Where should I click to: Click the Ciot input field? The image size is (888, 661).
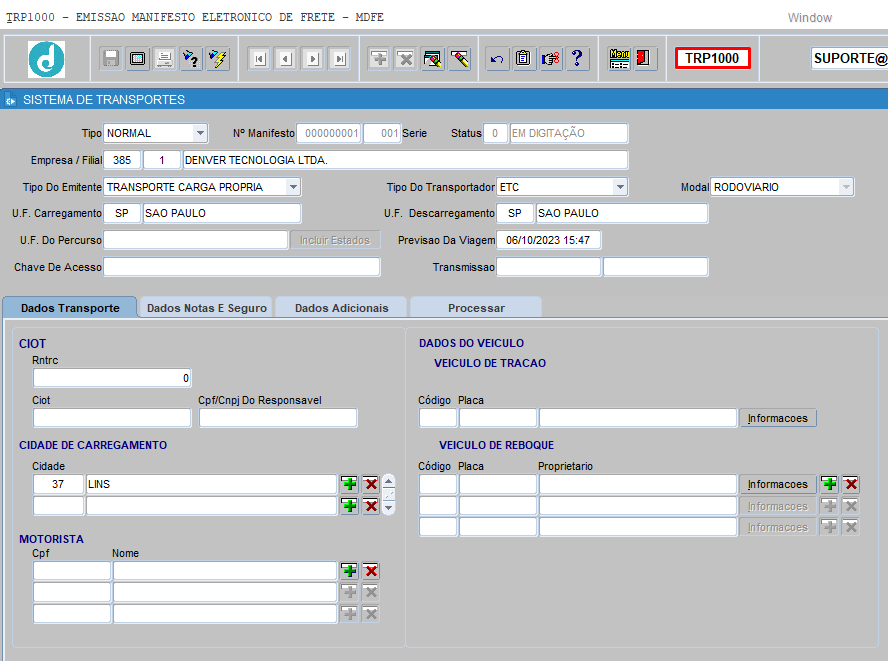(112, 418)
